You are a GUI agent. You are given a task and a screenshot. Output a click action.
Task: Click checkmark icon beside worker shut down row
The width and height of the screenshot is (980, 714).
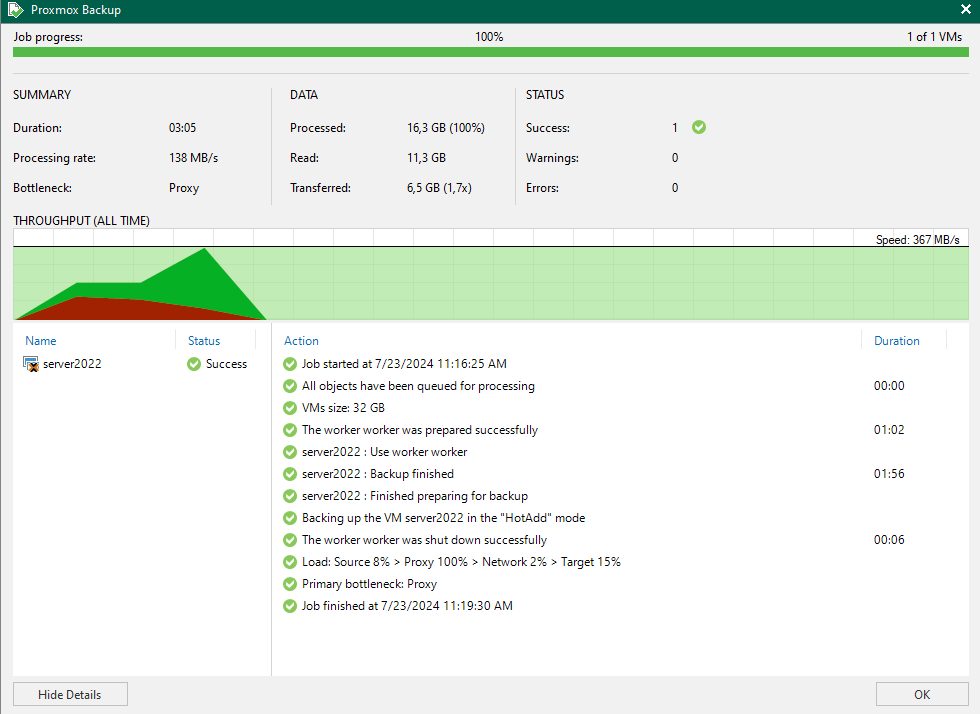click(289, 540)
